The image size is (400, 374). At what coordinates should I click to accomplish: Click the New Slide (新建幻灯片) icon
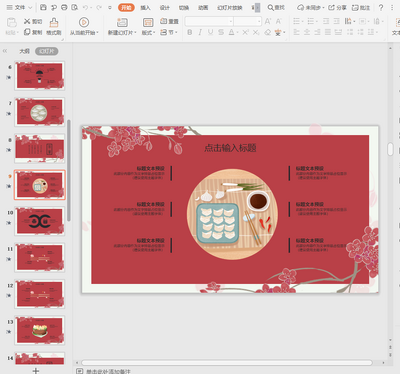coord(122,22)
